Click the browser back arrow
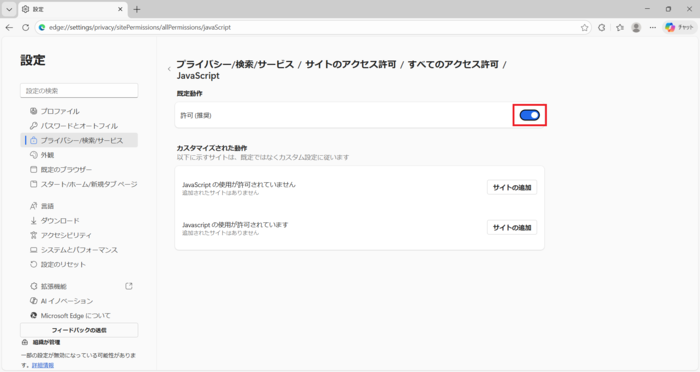Screen dimensions: 700x372 [x=9, y=27]
